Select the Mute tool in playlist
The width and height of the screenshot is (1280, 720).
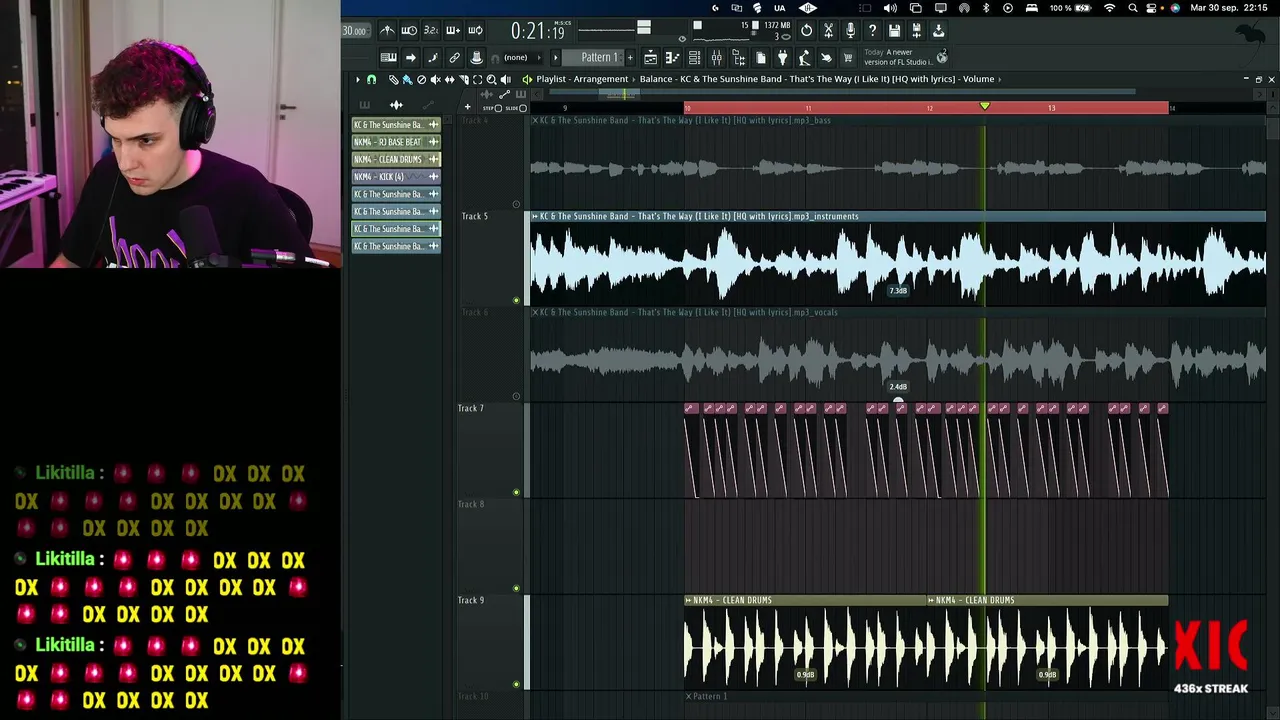pos(435,79)
